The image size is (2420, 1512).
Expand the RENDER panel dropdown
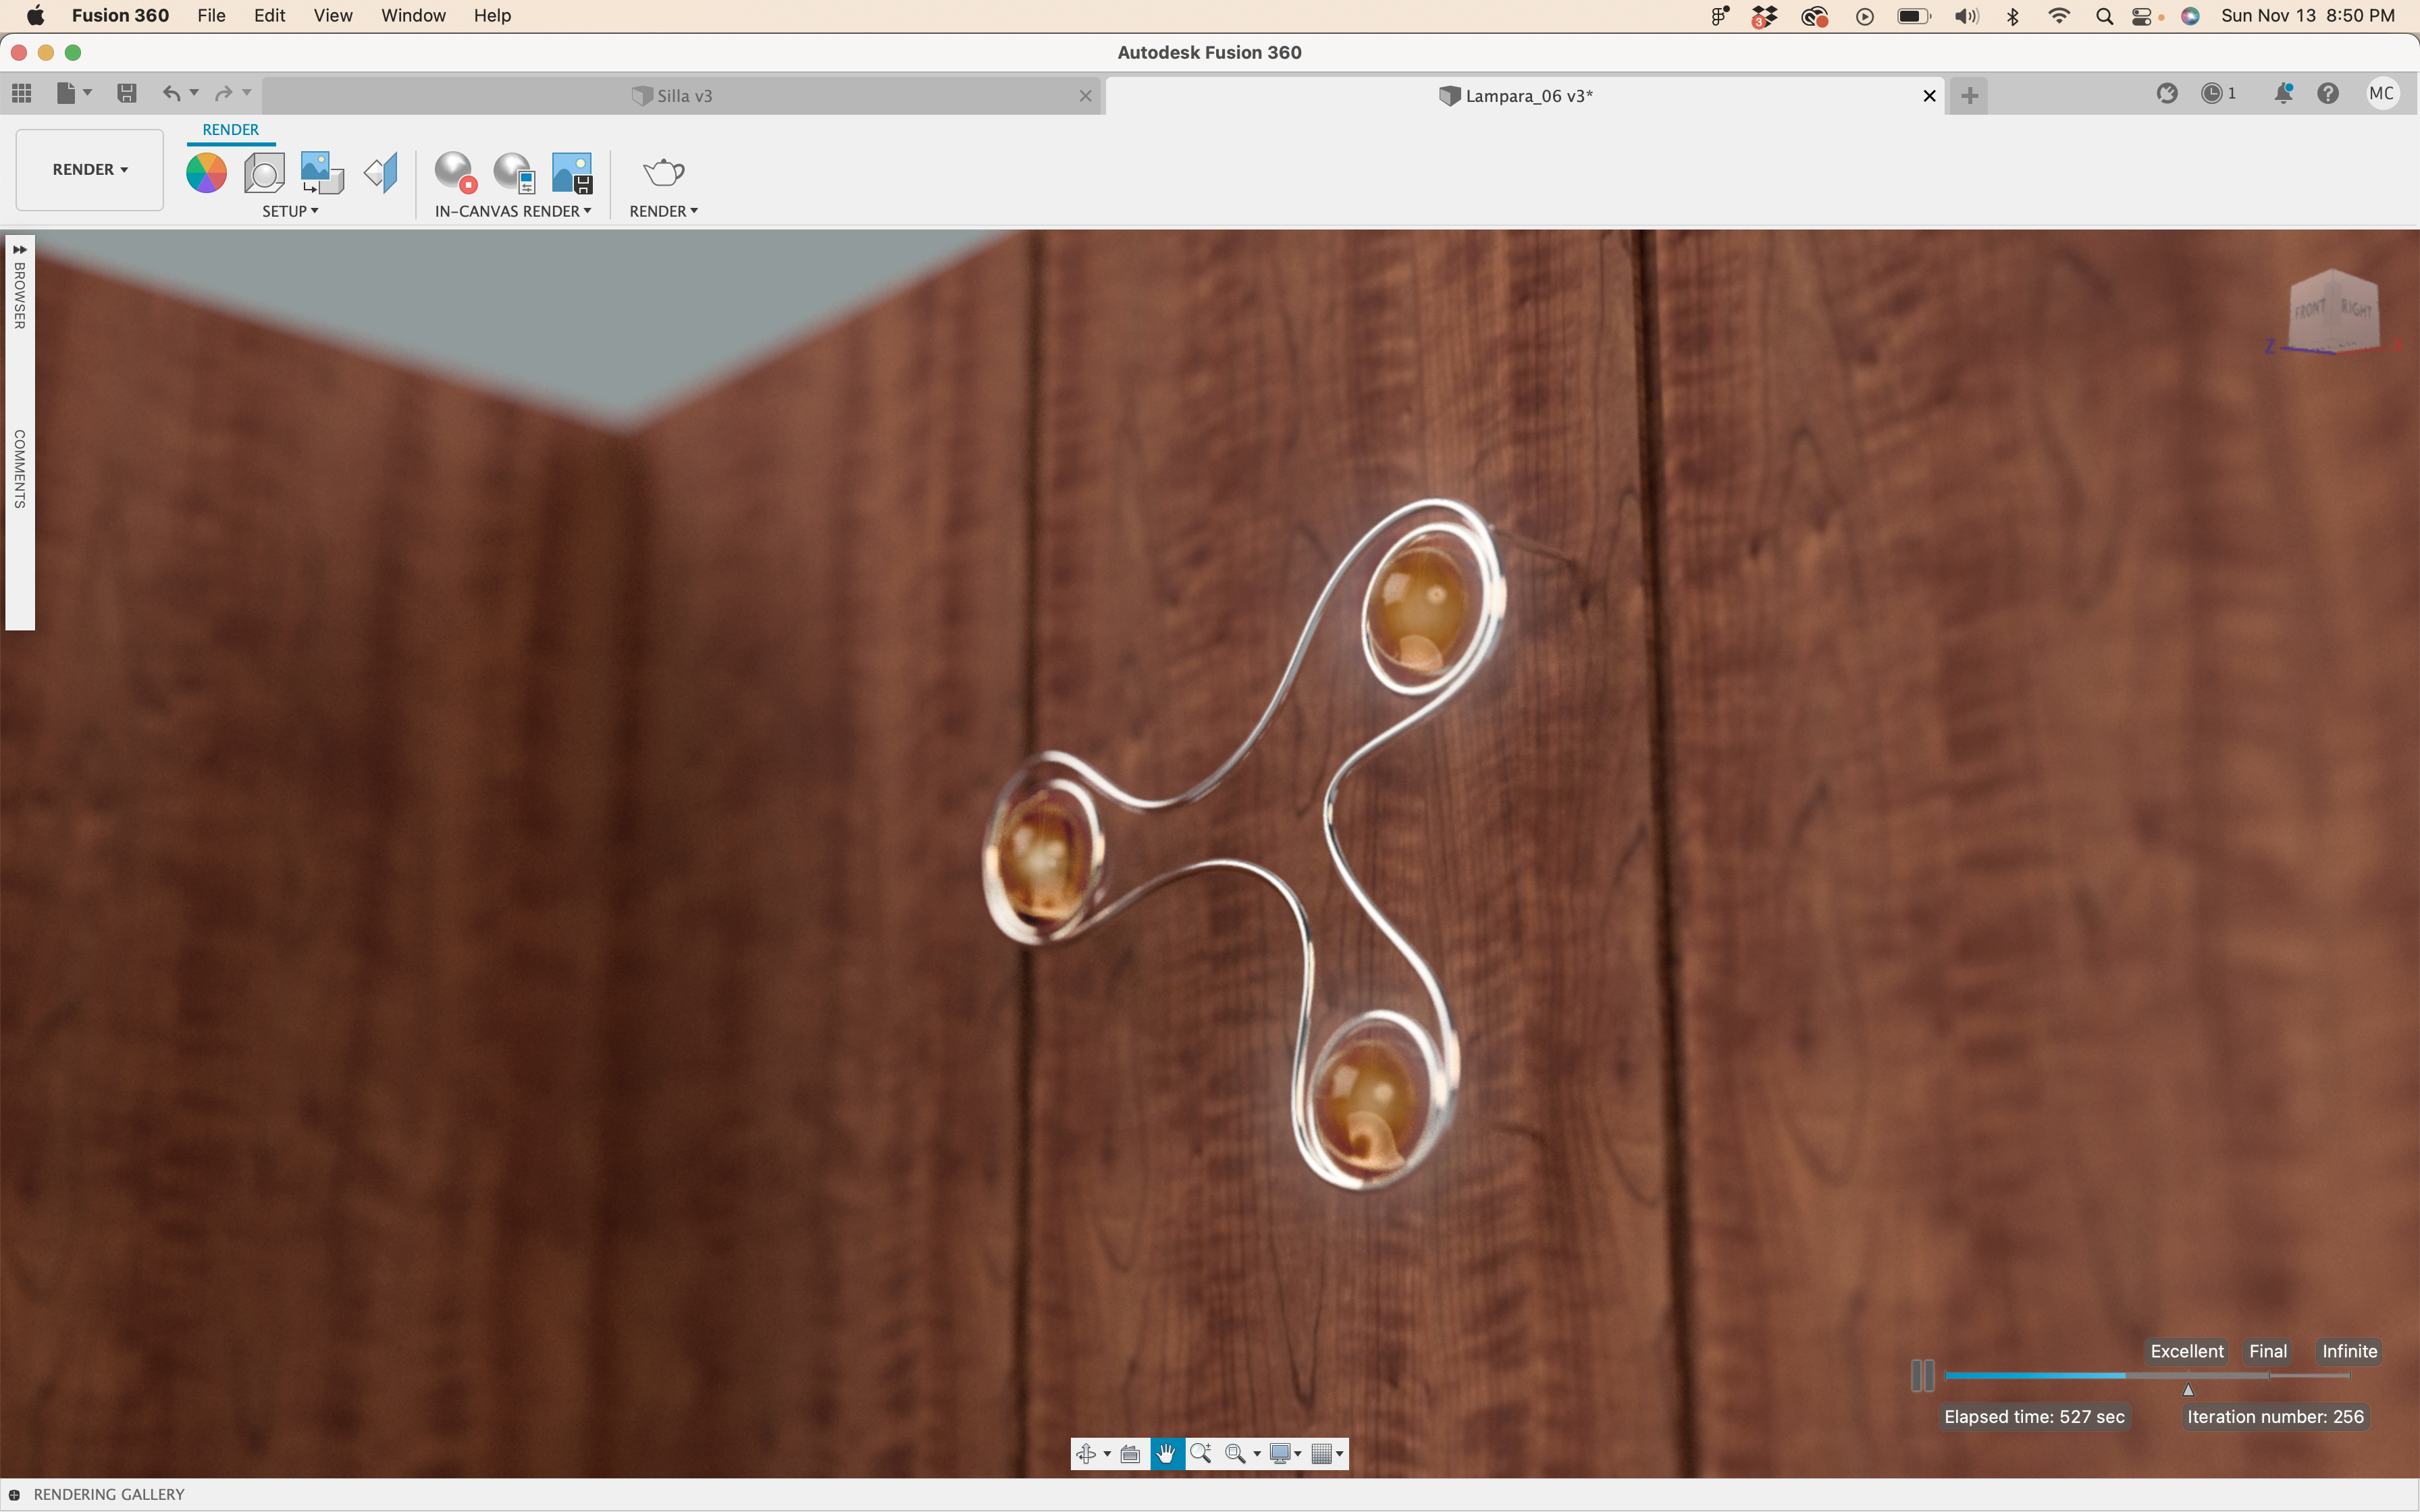click(x=663, y=211)
